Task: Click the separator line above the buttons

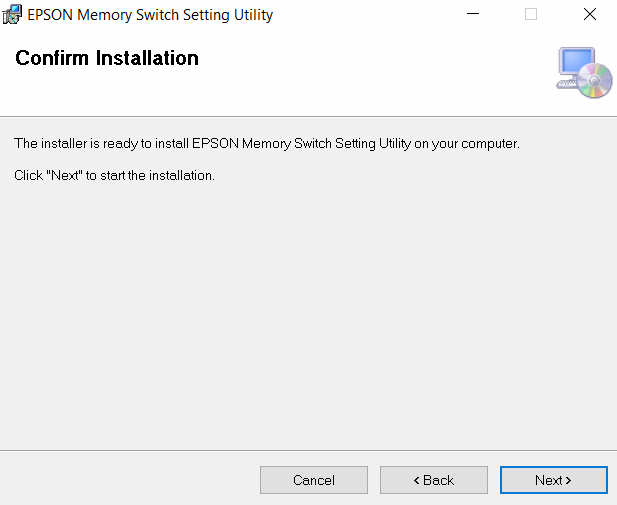Action: [x=308, y=450]
